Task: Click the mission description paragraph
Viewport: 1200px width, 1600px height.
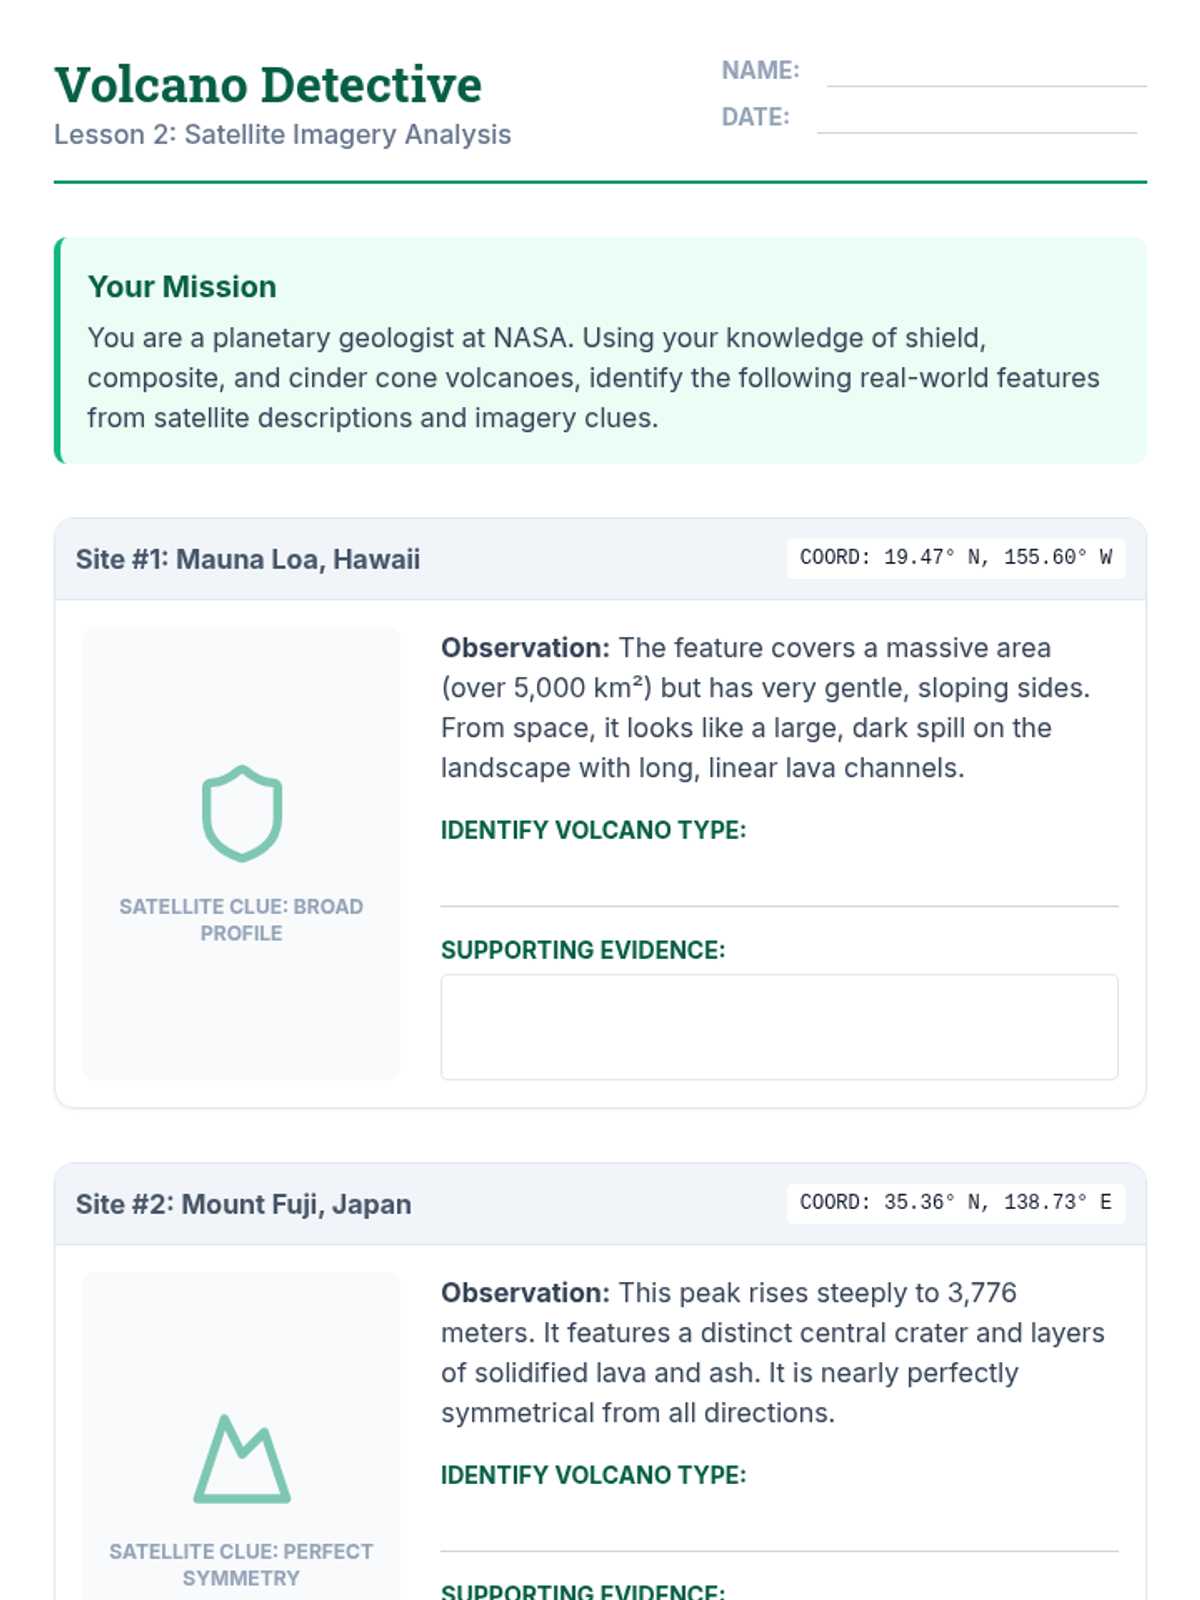Action: [x=593, y=378]
